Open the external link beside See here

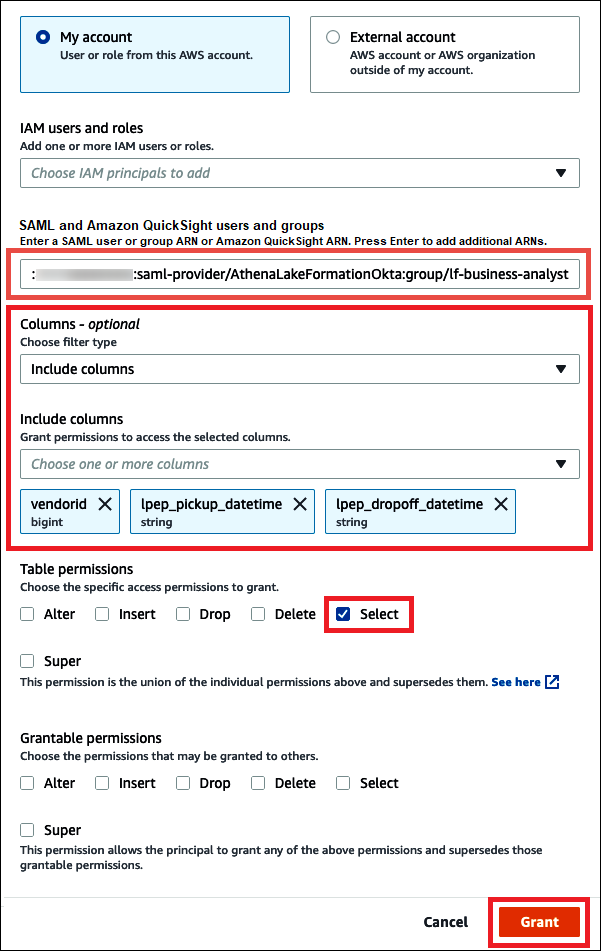point(554,682)
